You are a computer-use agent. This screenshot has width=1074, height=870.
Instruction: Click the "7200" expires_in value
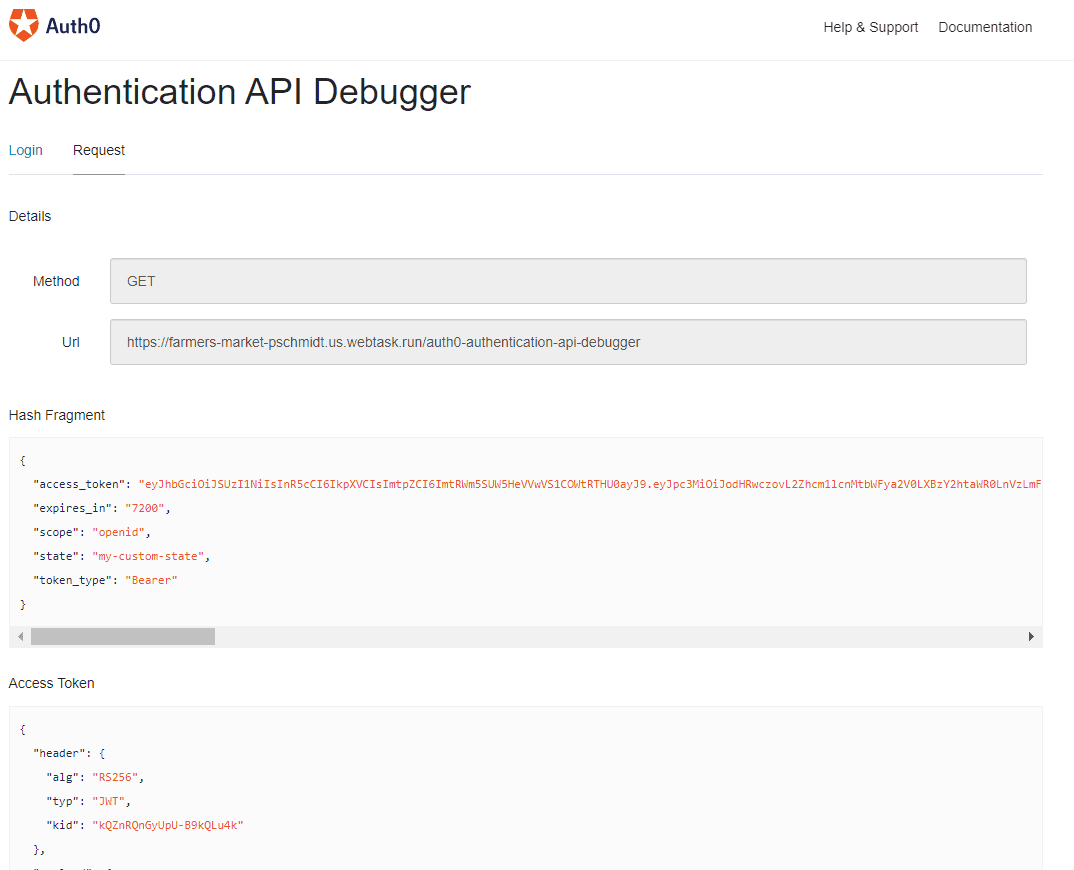point(145,508)
